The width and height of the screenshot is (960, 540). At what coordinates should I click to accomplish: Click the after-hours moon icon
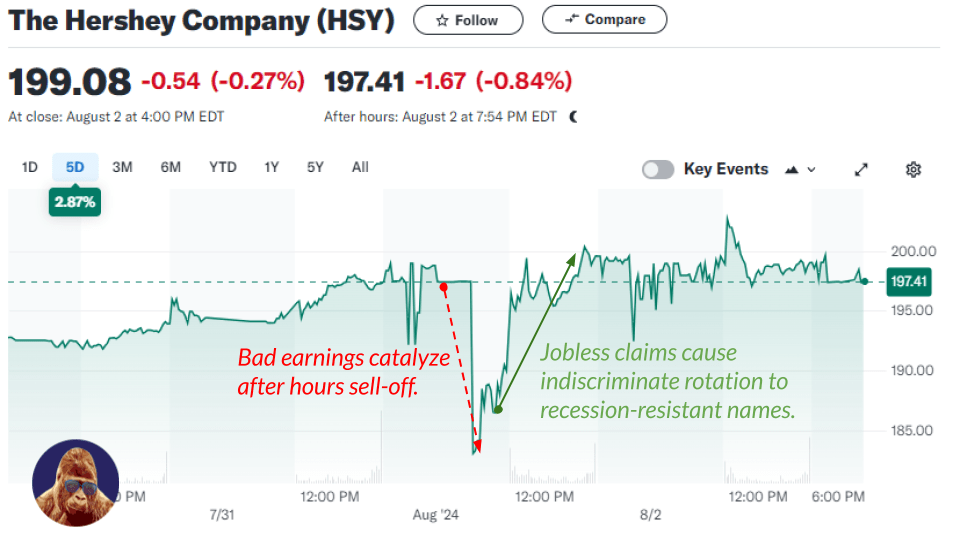coord(574,116)
